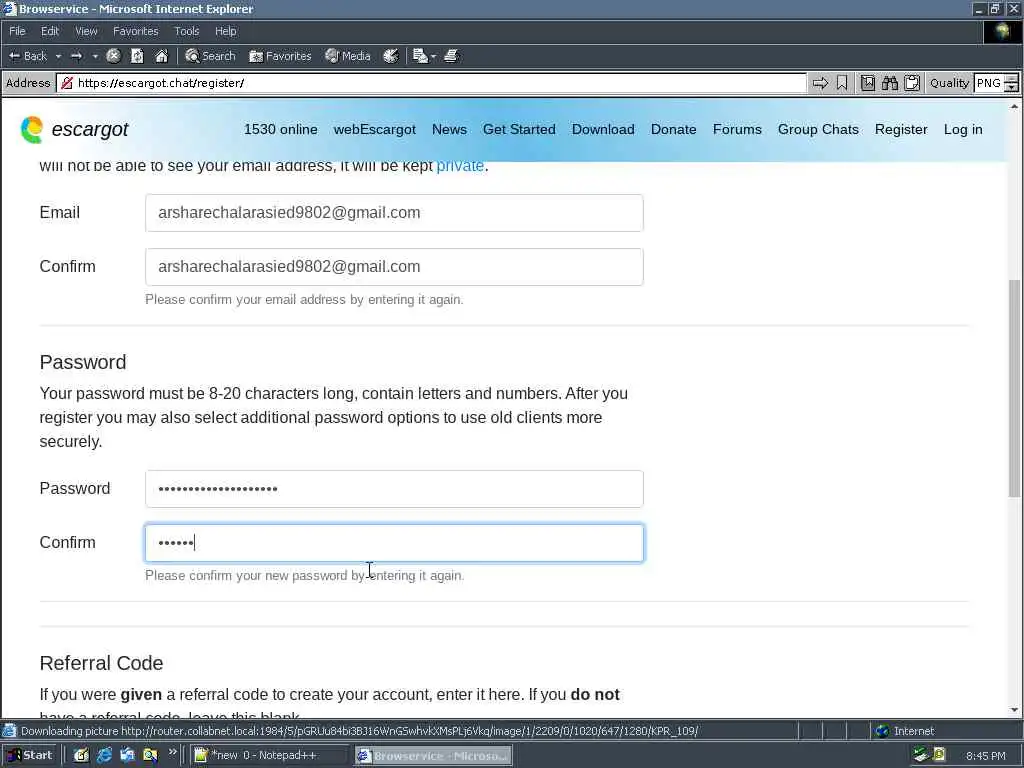
Task: Open the View menu
Action: click(x=86, y=31)
